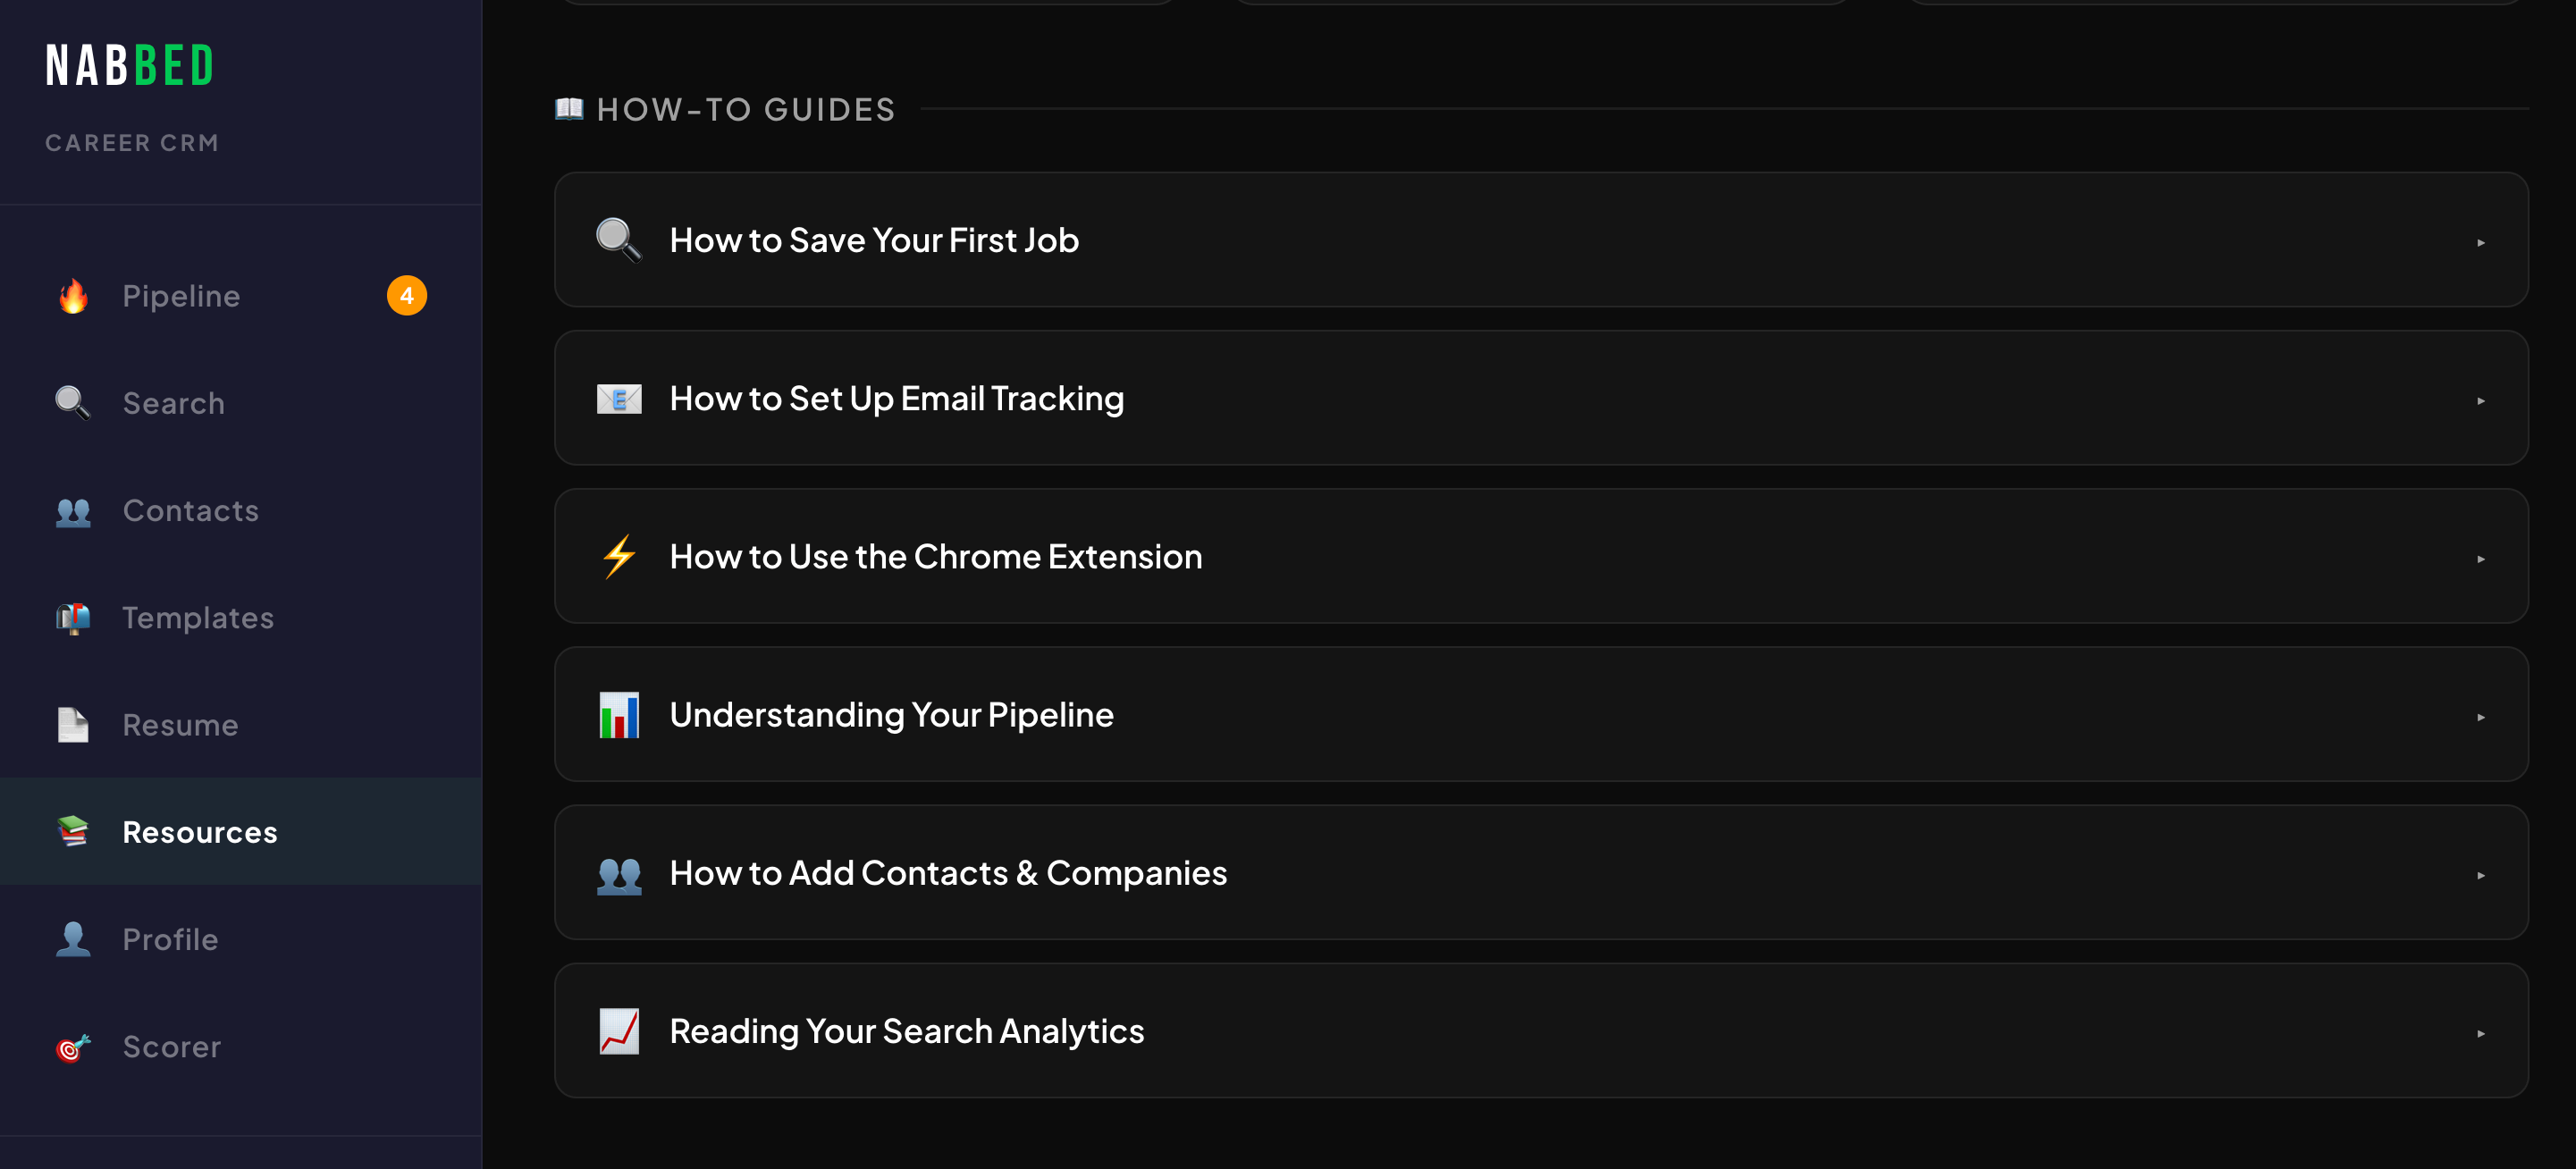Click the books icon next to Resources
Image resolution: width=2576 pixels, height=1169 pixels.
73,832
